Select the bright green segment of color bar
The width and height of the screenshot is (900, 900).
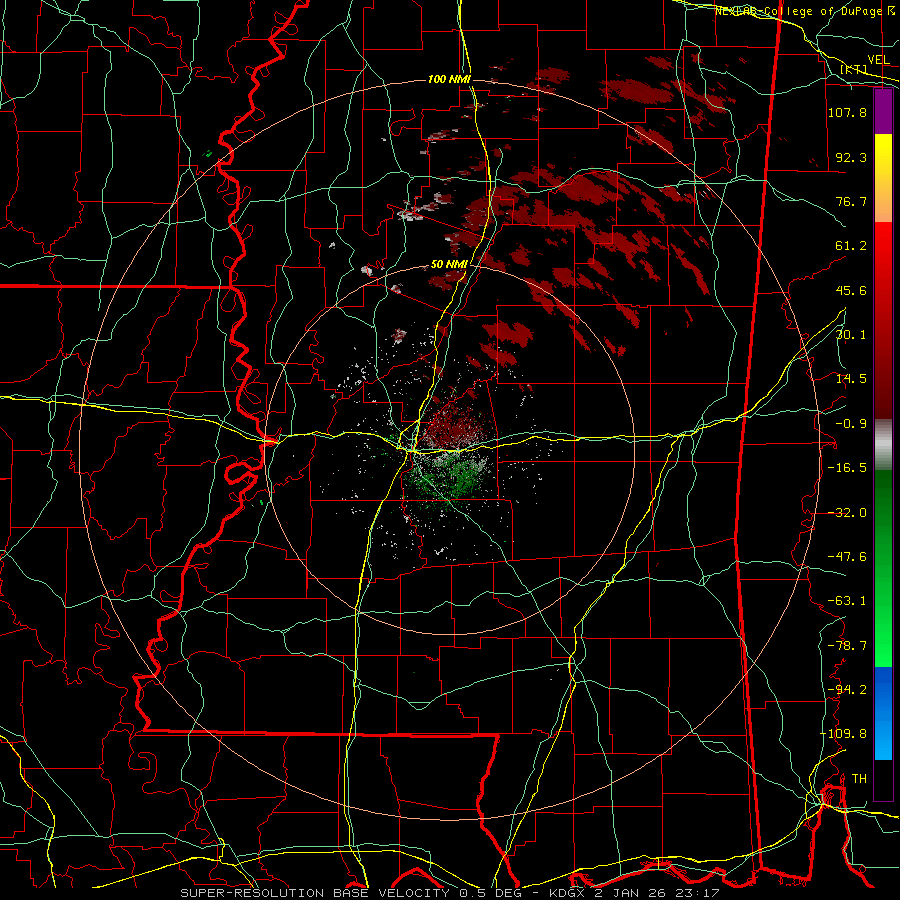pyautogui.click(x=883, y=631)
